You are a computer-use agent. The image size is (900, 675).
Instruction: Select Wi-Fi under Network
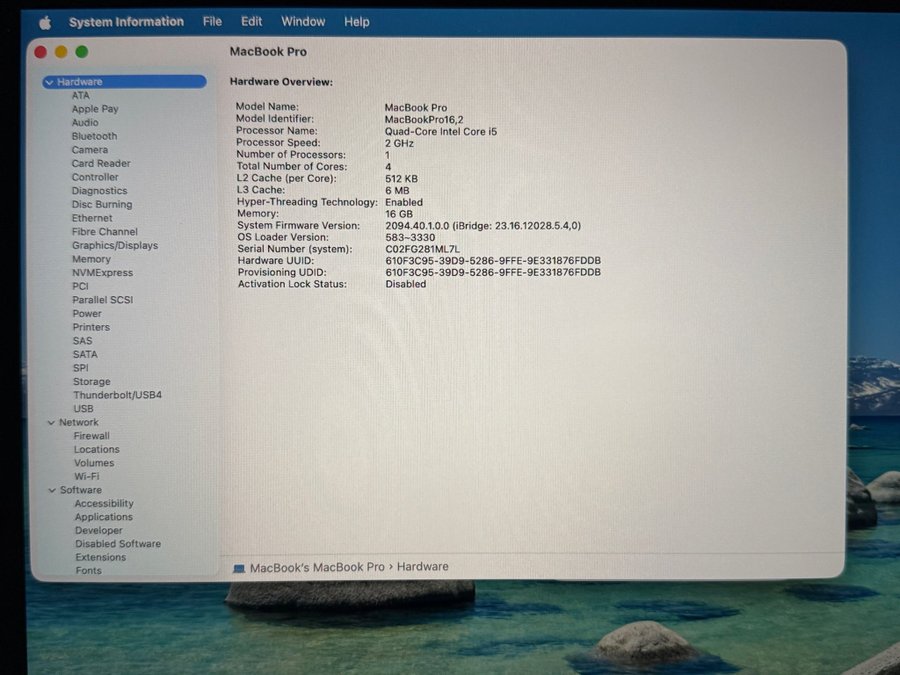click(87, 477)
